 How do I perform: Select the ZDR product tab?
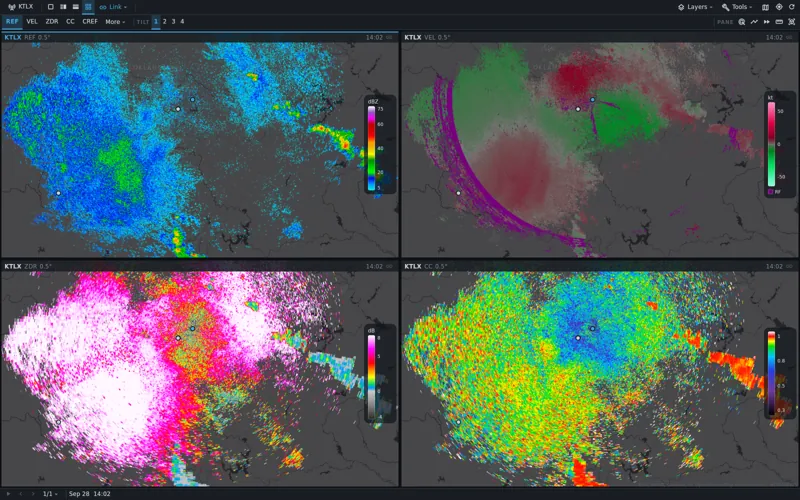point(52,22)
